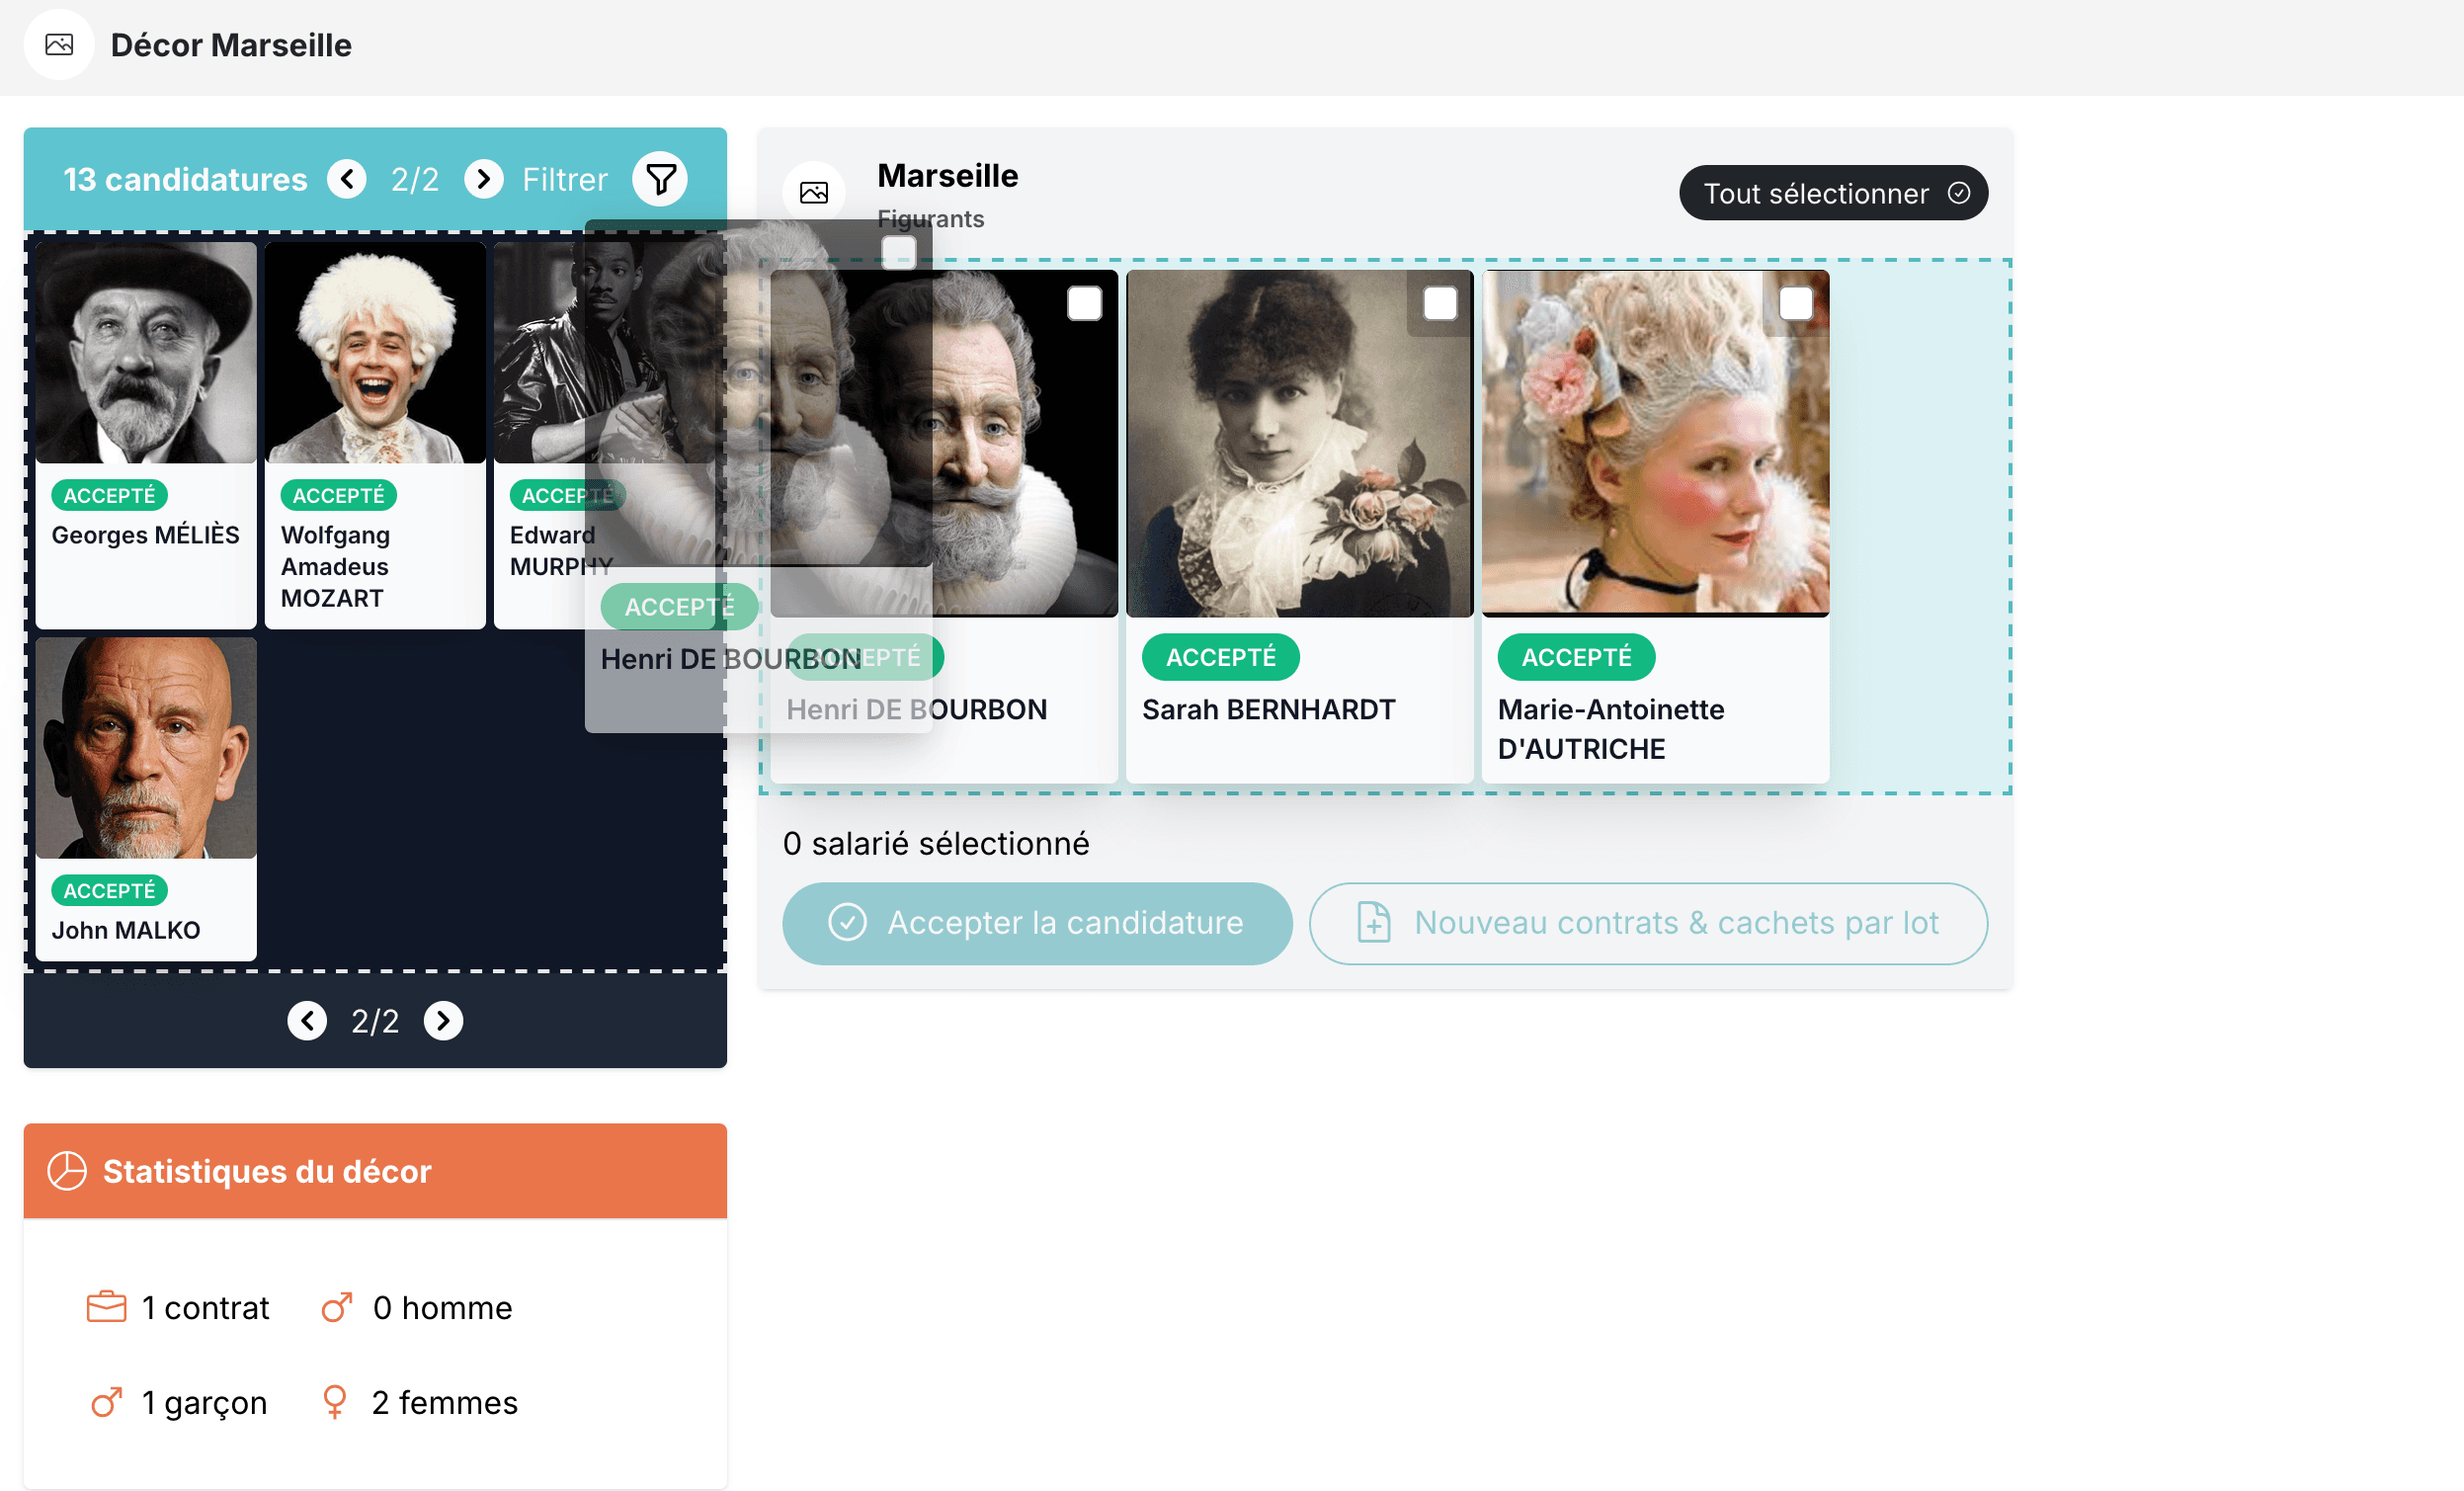Go to previous page in candidatures header
The width and height of the screenshot is (2464, 1491).
(x=347, y=179)
